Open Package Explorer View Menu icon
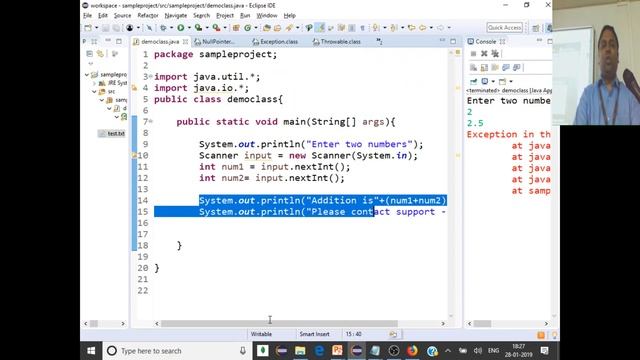Screen dimensions: 640x360 point(91,64)
